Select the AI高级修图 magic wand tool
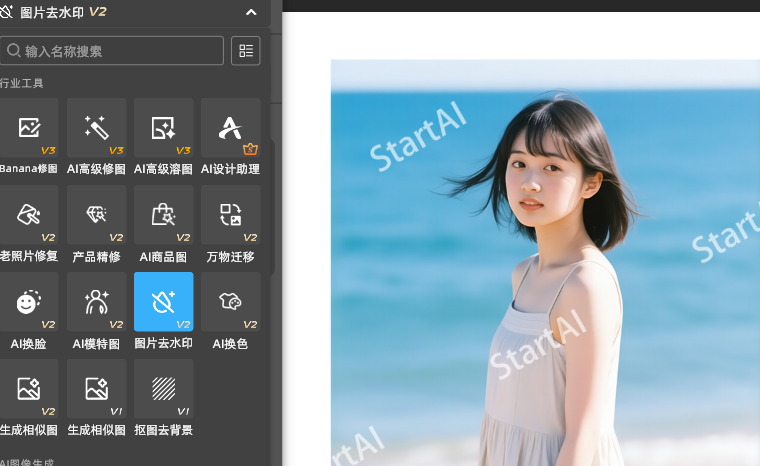This screenshot has height=466, width=760. tap(96, 128)
